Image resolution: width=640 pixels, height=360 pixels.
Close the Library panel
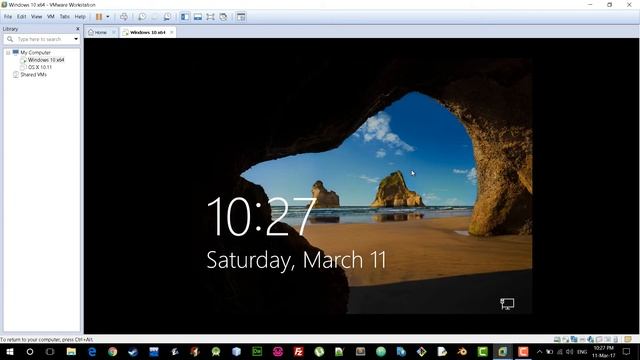tap(78, 29)
